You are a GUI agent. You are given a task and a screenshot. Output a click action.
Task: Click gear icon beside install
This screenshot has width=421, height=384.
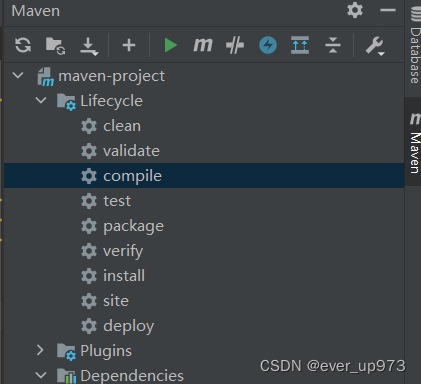pos(89,276)
